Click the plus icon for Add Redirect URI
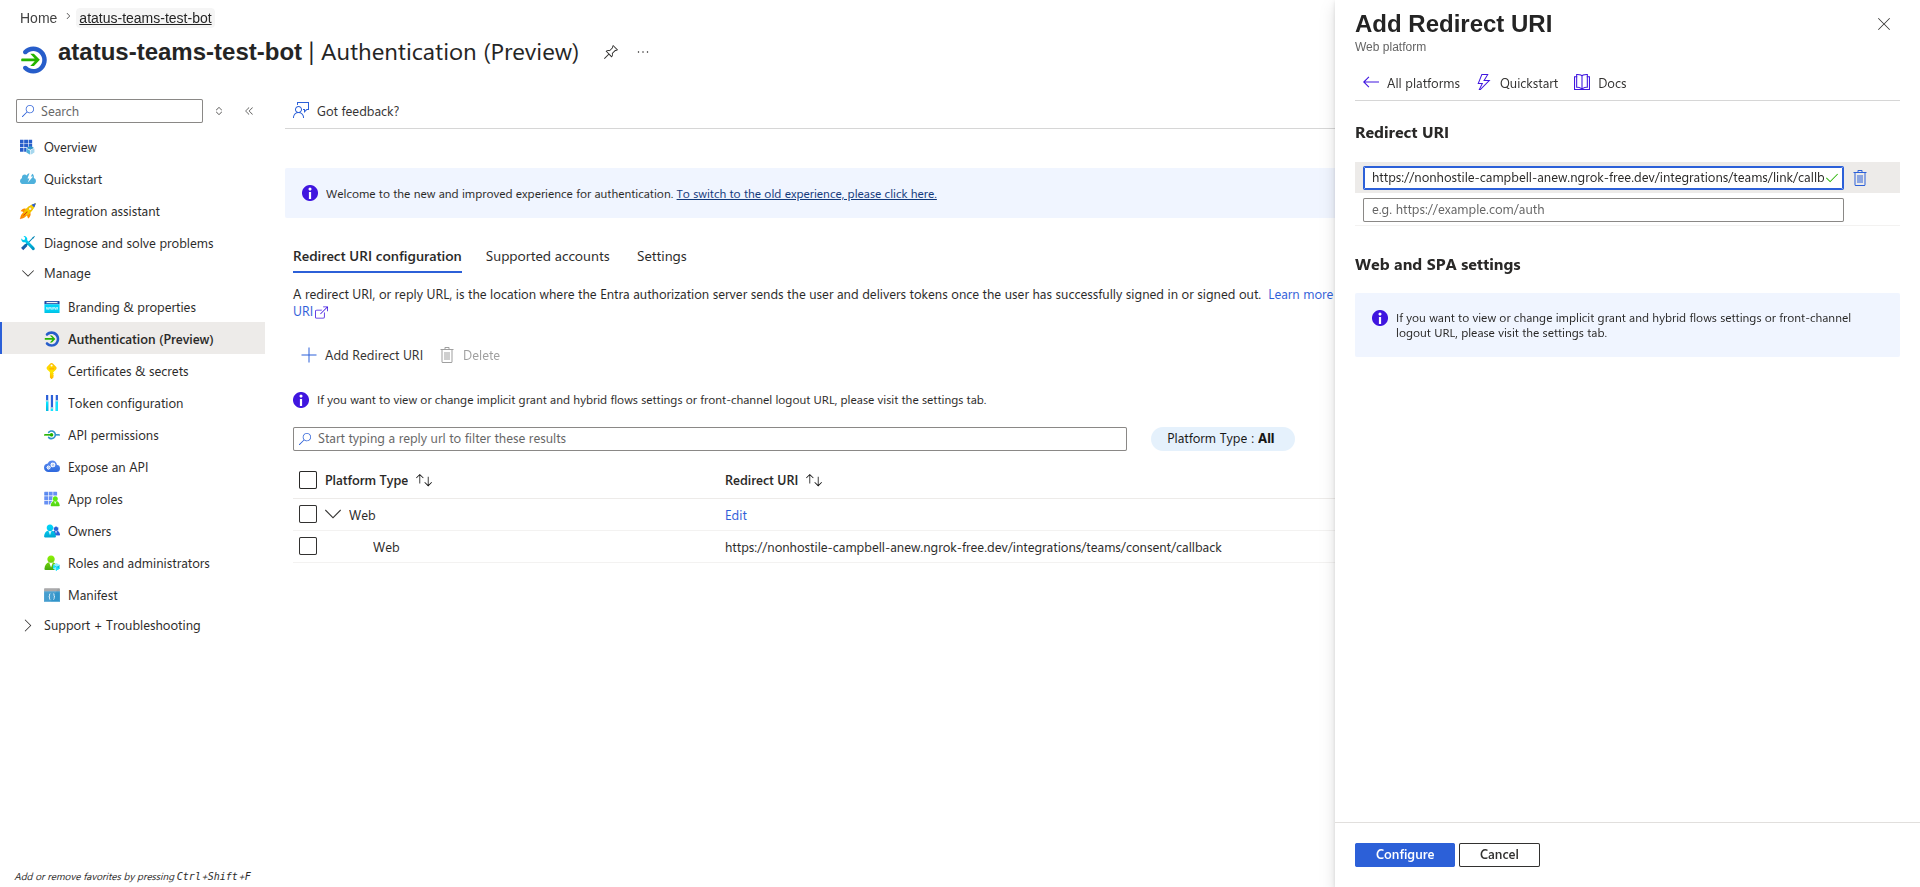The width and height of the screenshot is (1920, 887). (309, 355)
